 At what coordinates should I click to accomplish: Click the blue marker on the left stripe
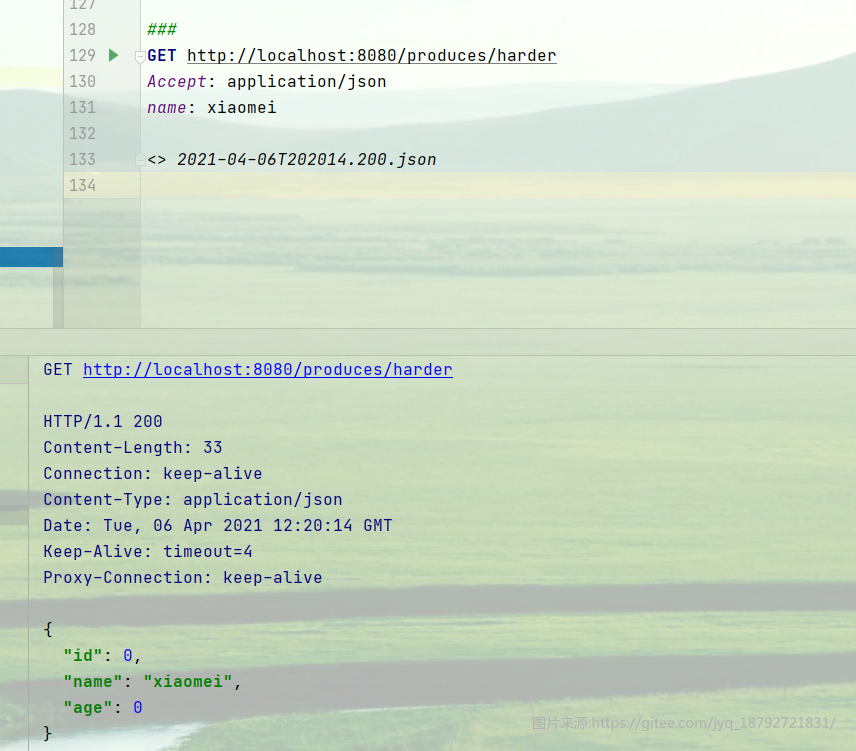click(31, 256)
